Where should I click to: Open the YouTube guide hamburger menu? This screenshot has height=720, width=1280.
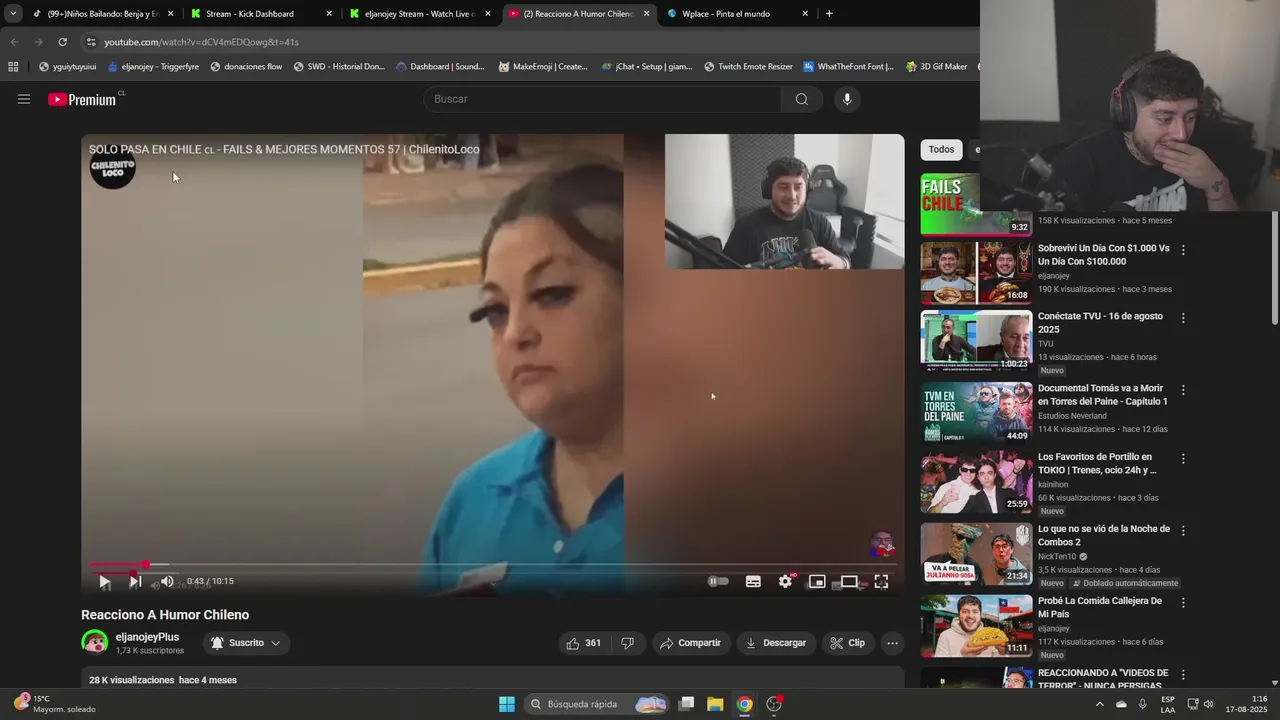(24, 99)
